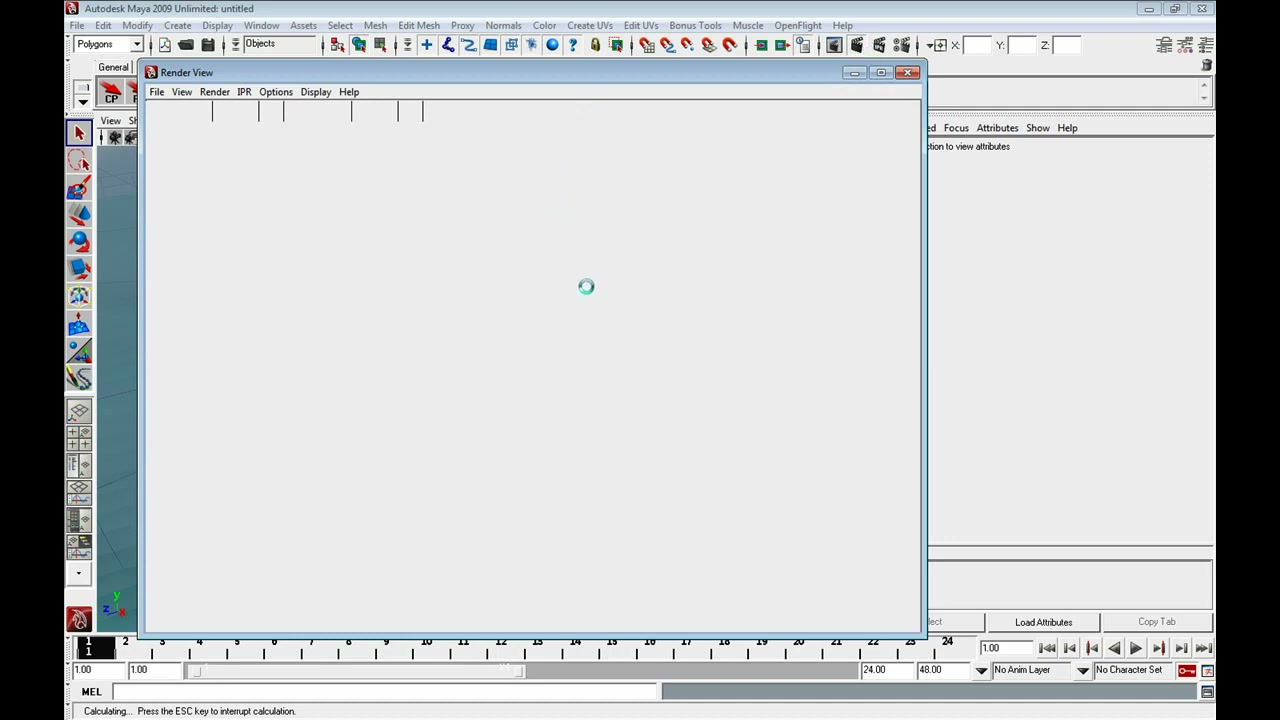Click the time range slider bar
Image resolution: width=1280 pixels, height=720 pixels.
pyautogui.click(x=358, y=670)
